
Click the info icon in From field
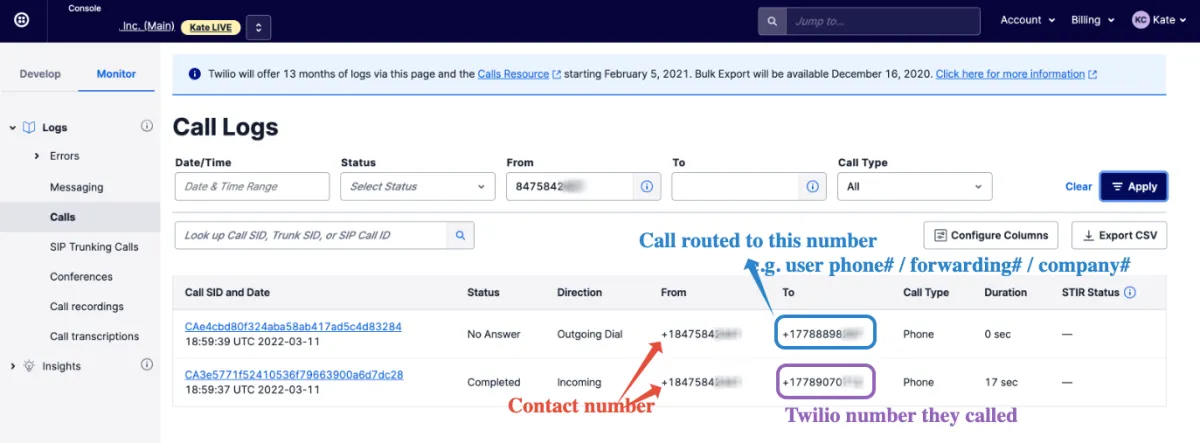click(646, 186)
